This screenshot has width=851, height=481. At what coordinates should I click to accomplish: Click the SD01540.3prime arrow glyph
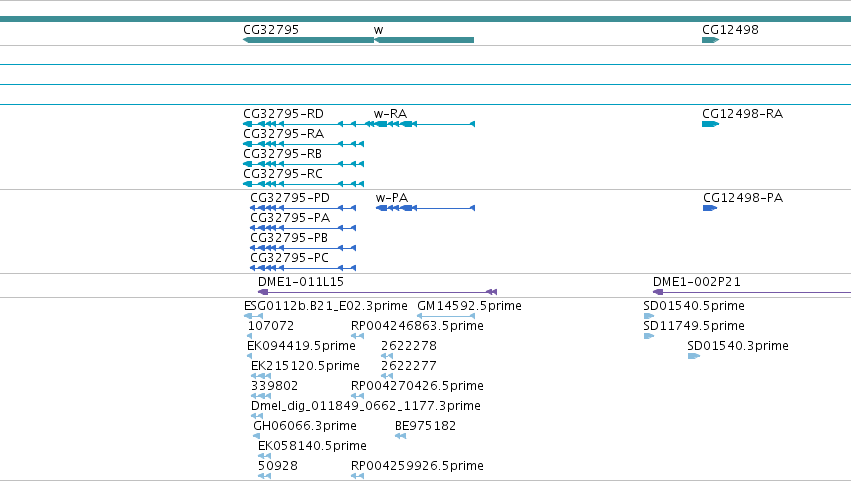pos(694,356)
